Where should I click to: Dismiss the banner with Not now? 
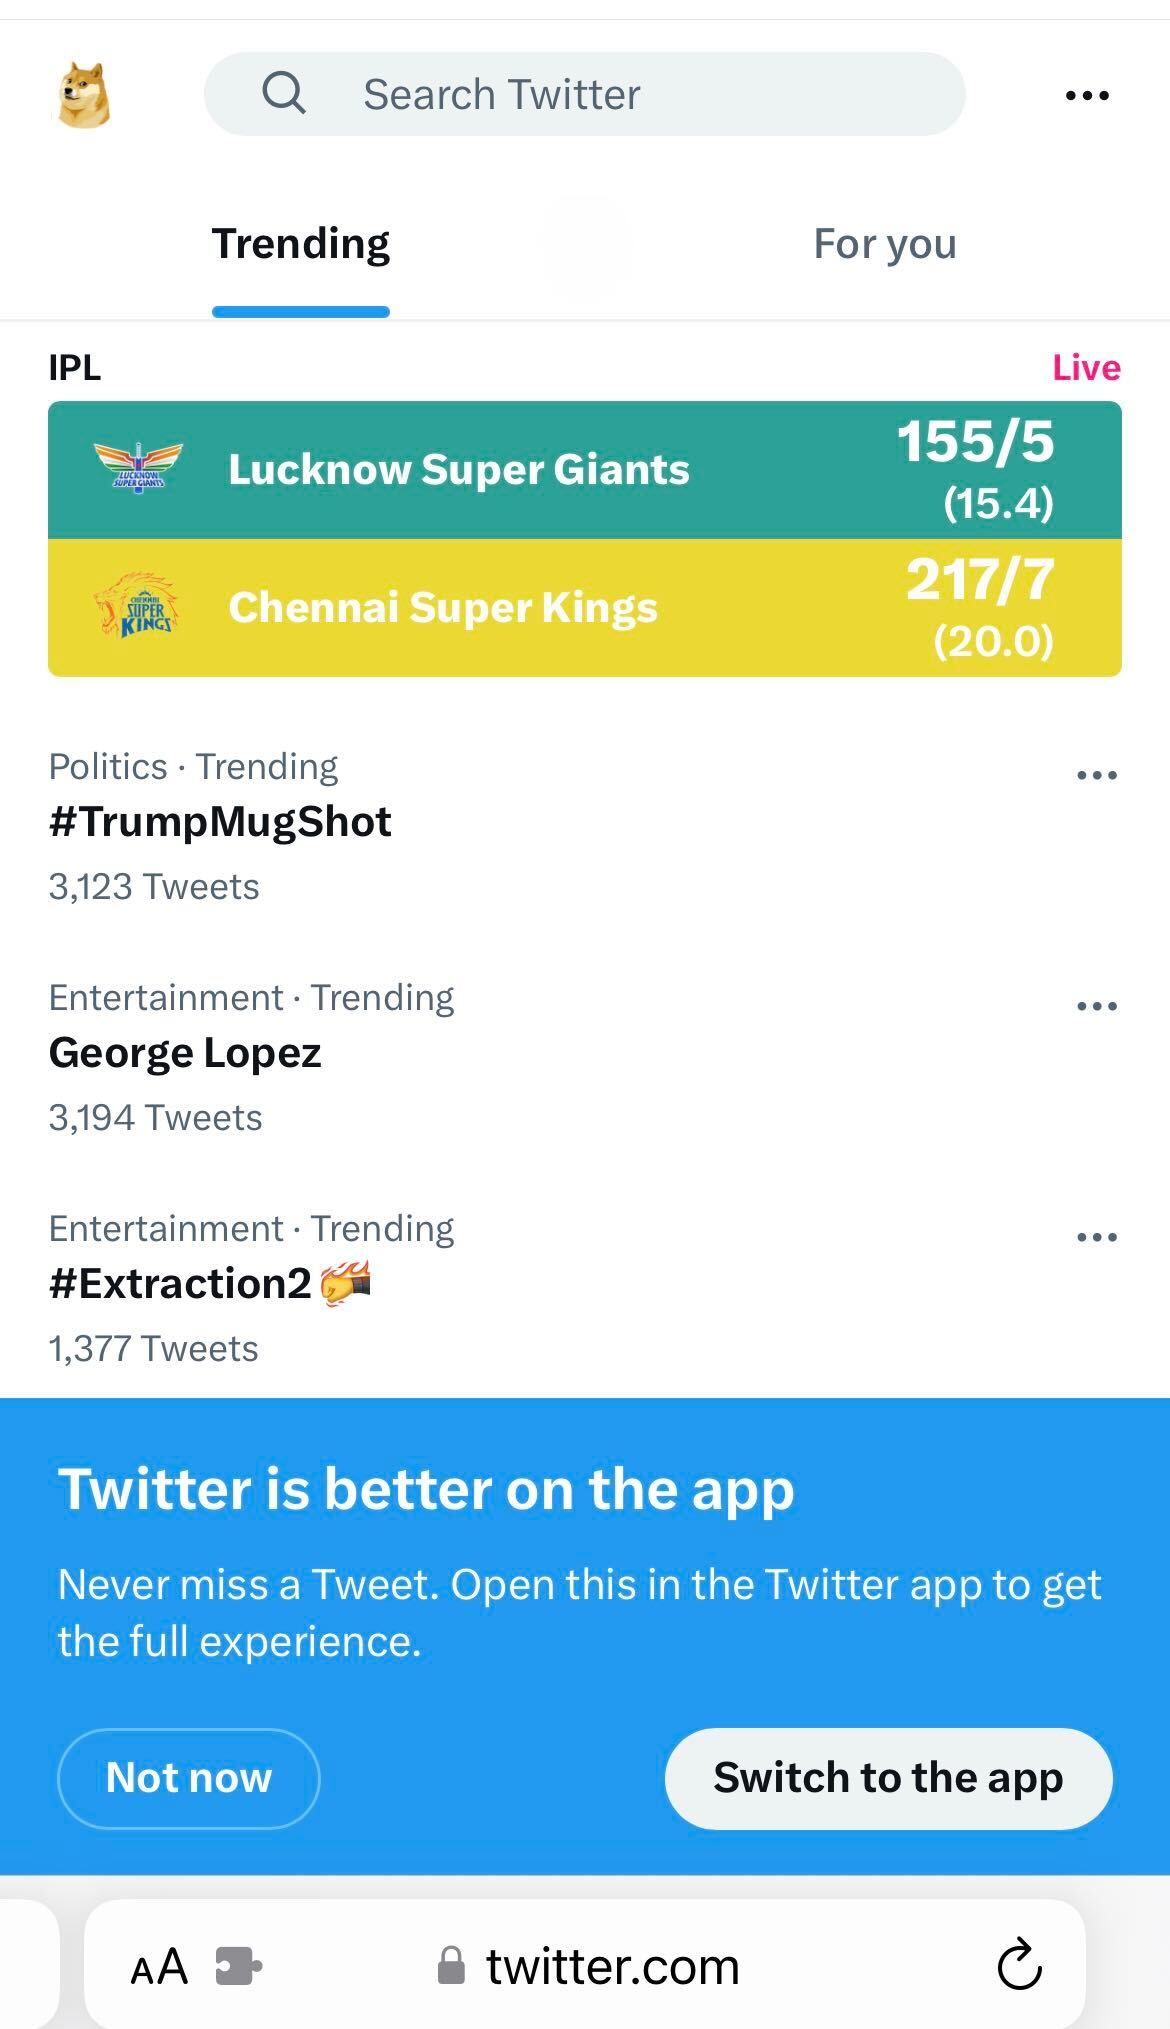pyautogui.click(x=188, y=1778)
